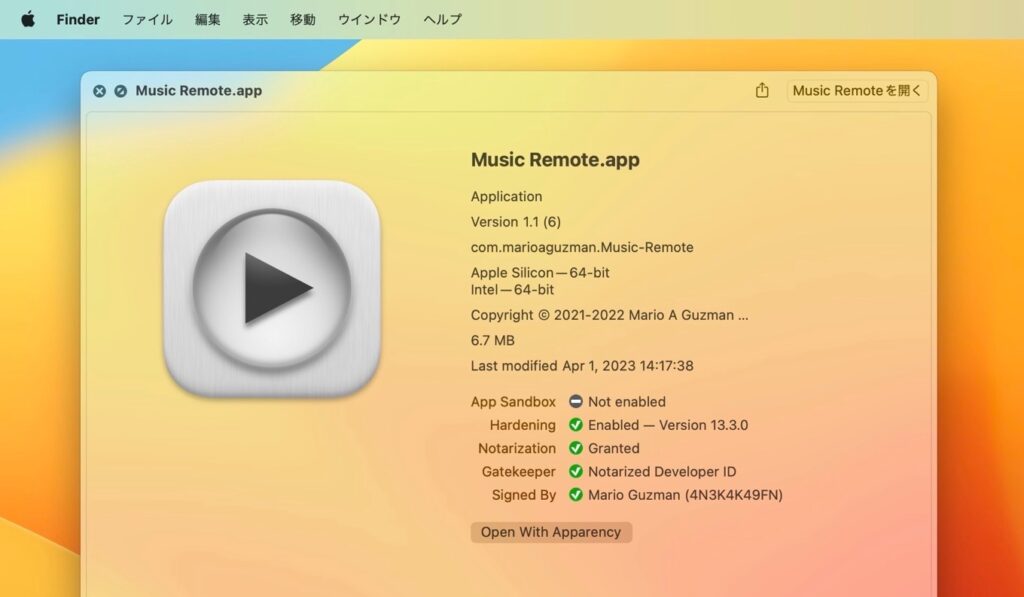Click the 'Open With Apparency' button
The width and height of the screenshot is (1024, 597).
[x=551, y=532]
